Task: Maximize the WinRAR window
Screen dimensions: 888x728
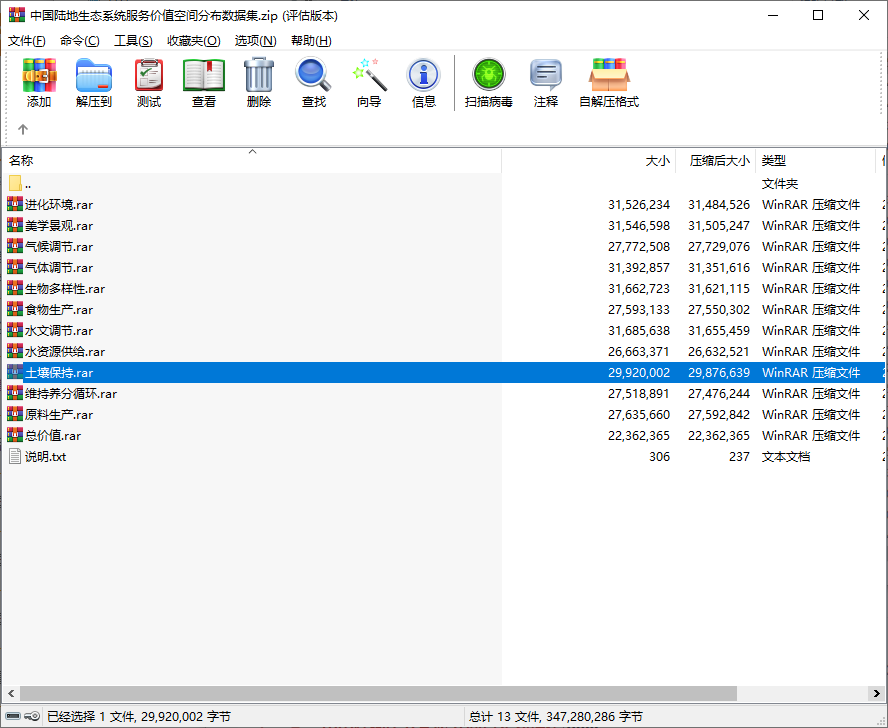Action: [x=818, y=15]
